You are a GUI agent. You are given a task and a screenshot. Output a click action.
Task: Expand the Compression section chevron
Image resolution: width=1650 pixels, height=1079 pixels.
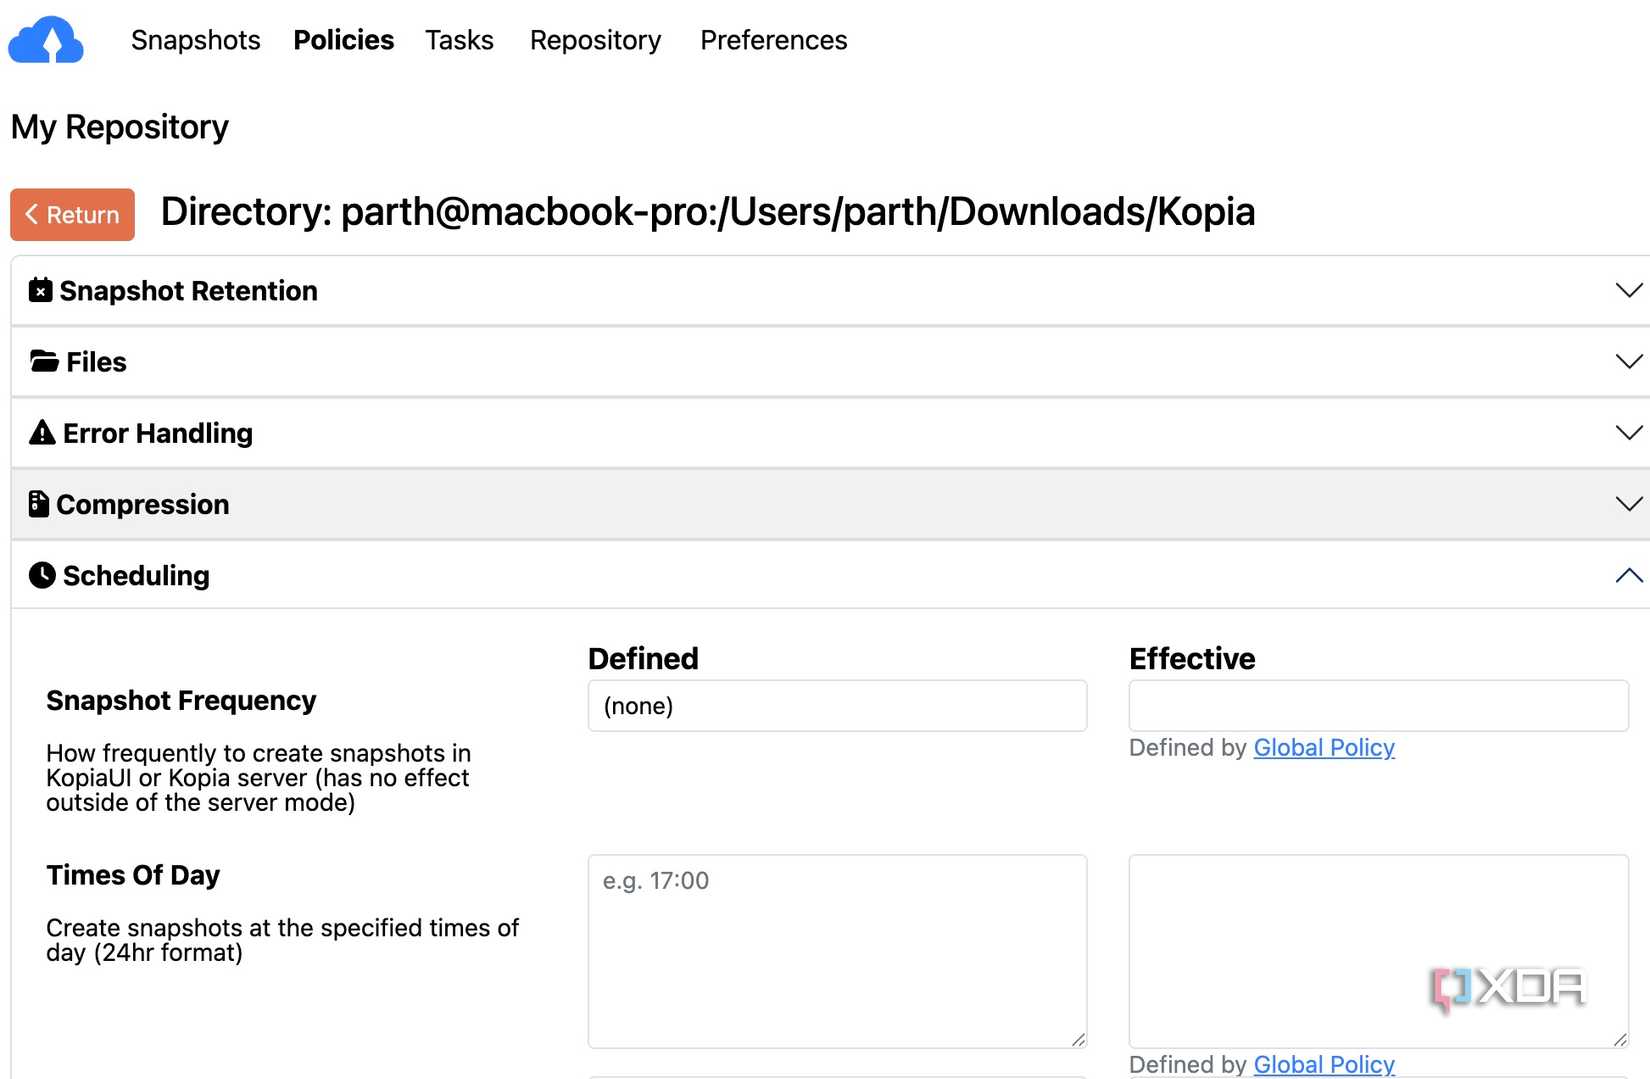(x=1629, y=504)
